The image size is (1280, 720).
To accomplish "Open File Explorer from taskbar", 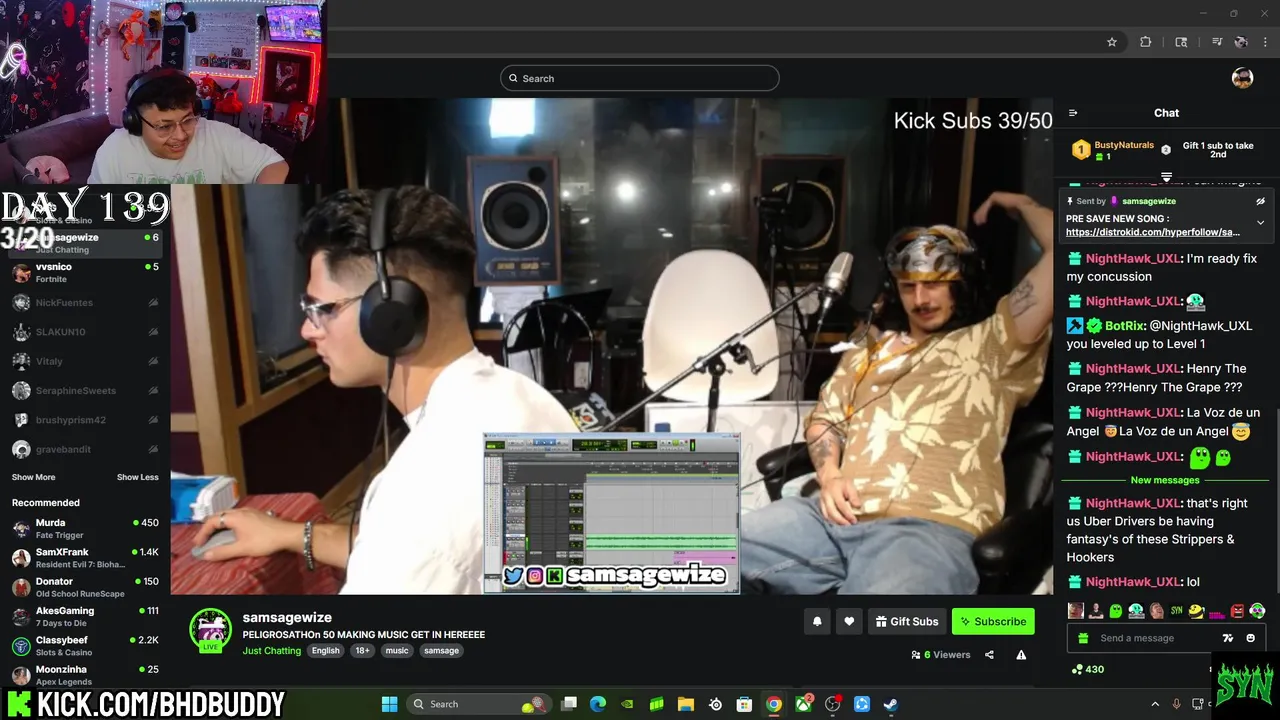I will [x=686, y=704].
